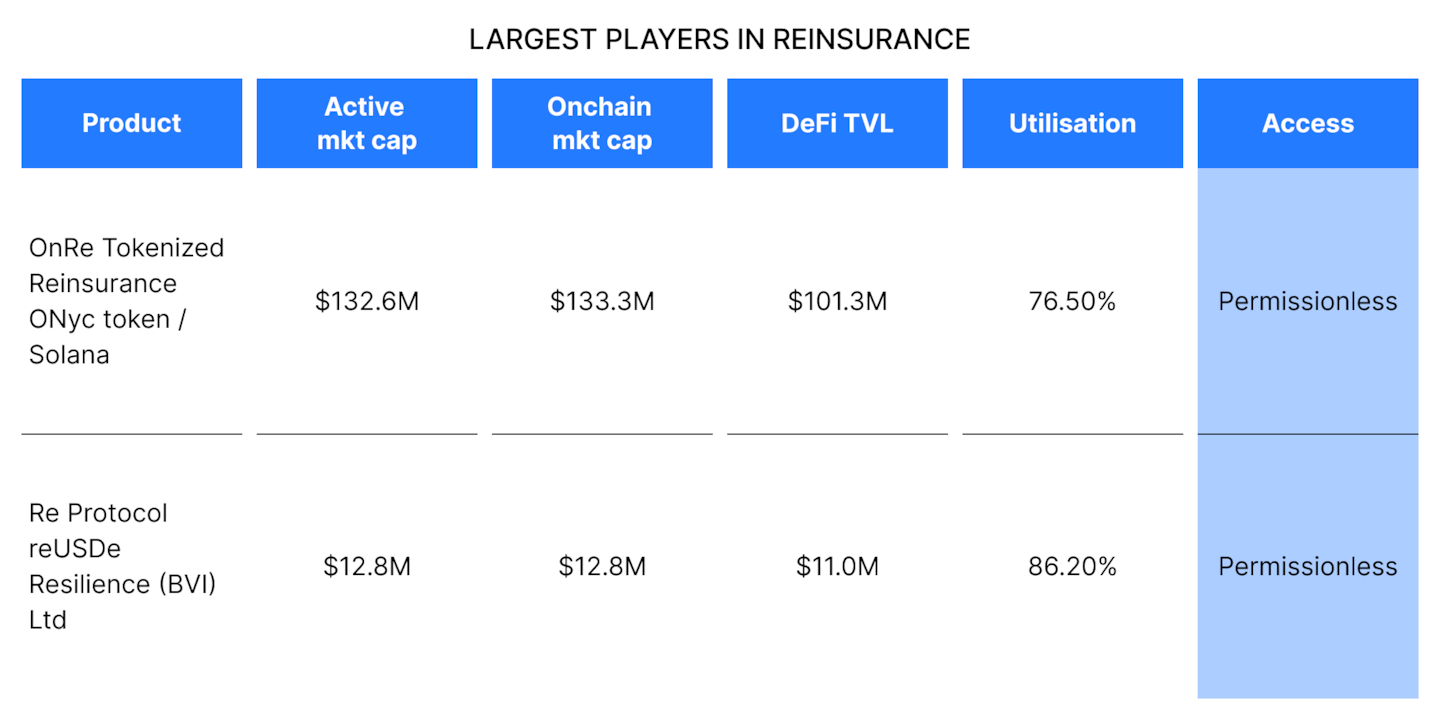The height and width of the screenshot is (720, 1440).
Task: Click the Utilisation column header
Action: 1072,123
